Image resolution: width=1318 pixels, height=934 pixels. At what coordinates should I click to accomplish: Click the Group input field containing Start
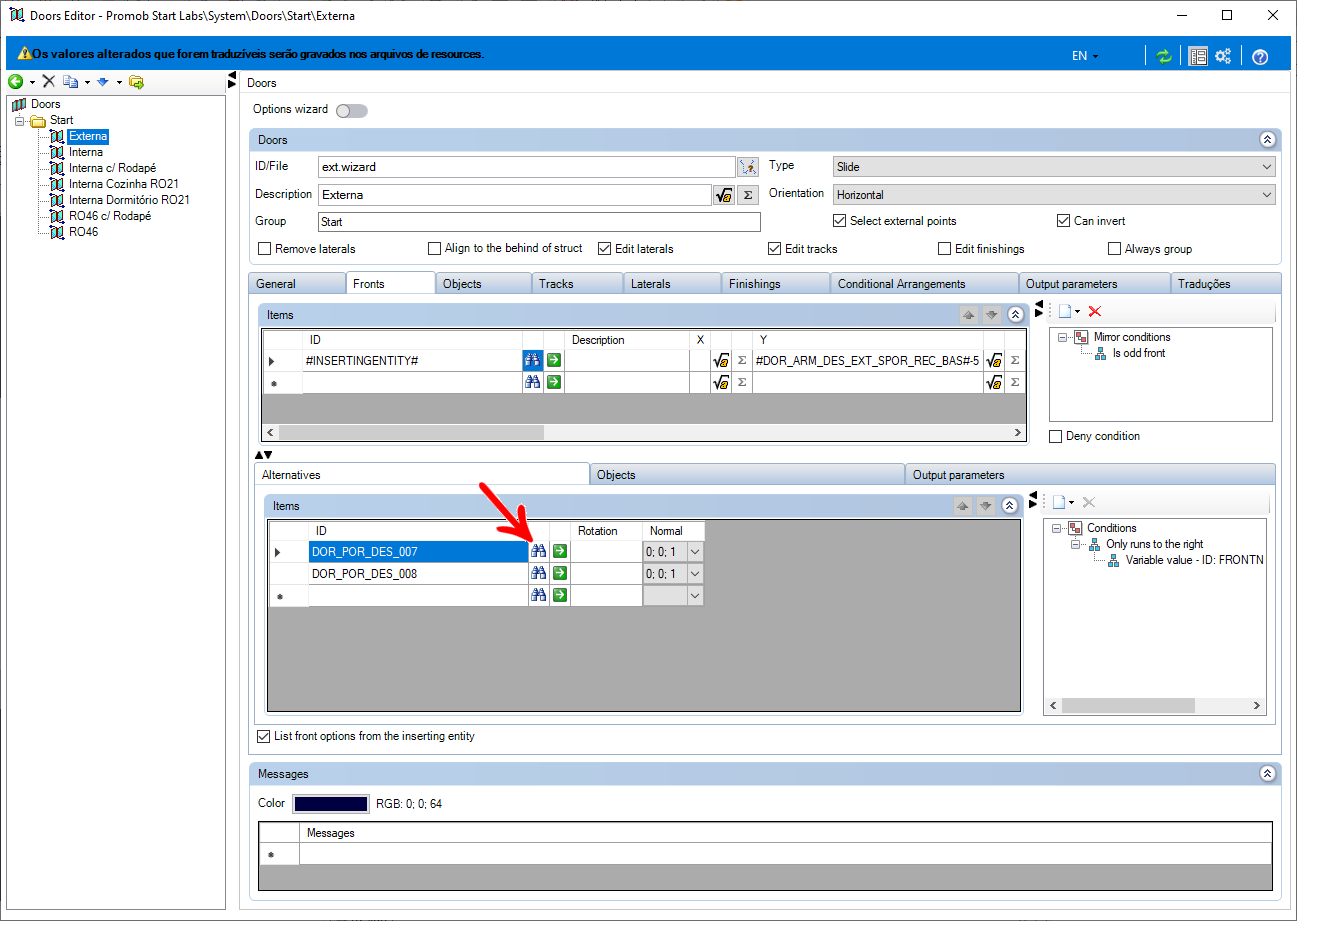539,222
